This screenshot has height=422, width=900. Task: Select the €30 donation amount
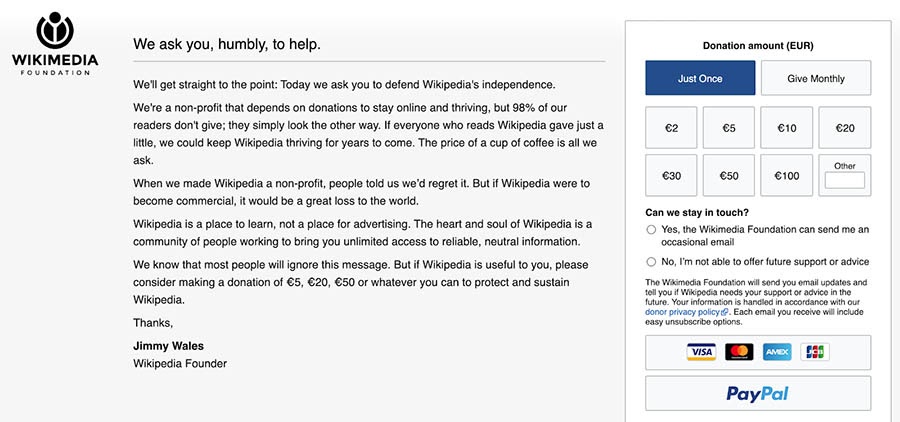(671, 176)
